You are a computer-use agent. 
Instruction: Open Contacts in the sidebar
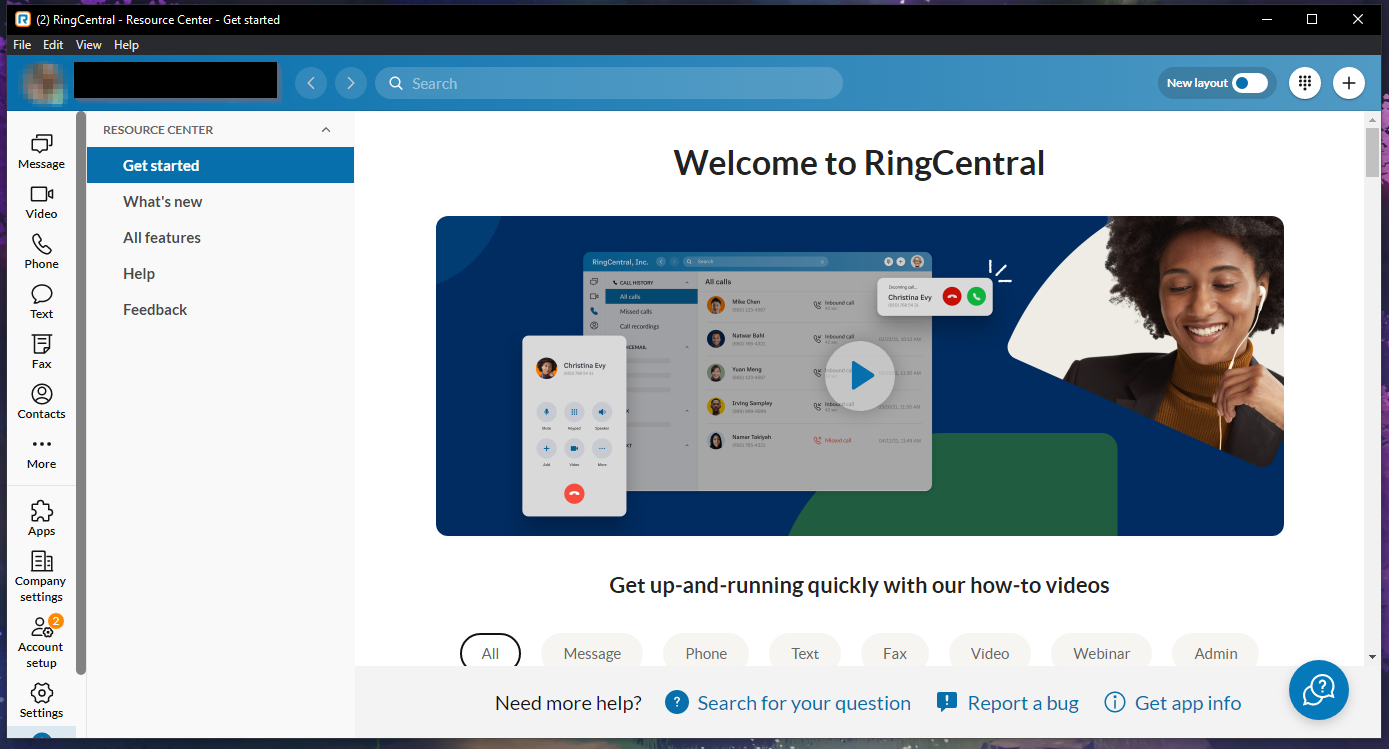[41, 402]
